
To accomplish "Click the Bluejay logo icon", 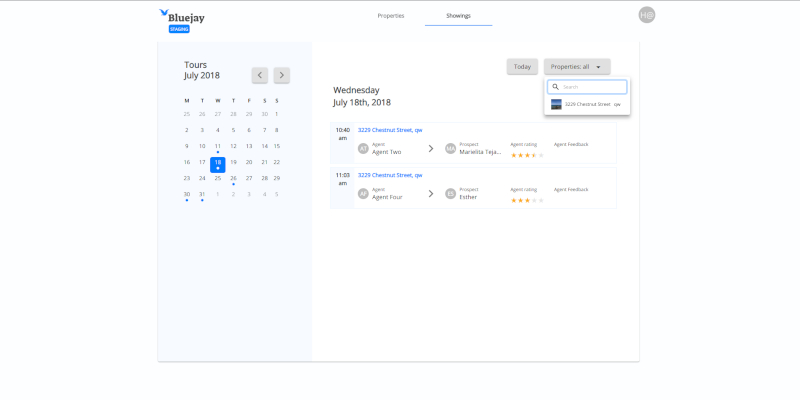I will pyautogui.click(x=164, y=14).
